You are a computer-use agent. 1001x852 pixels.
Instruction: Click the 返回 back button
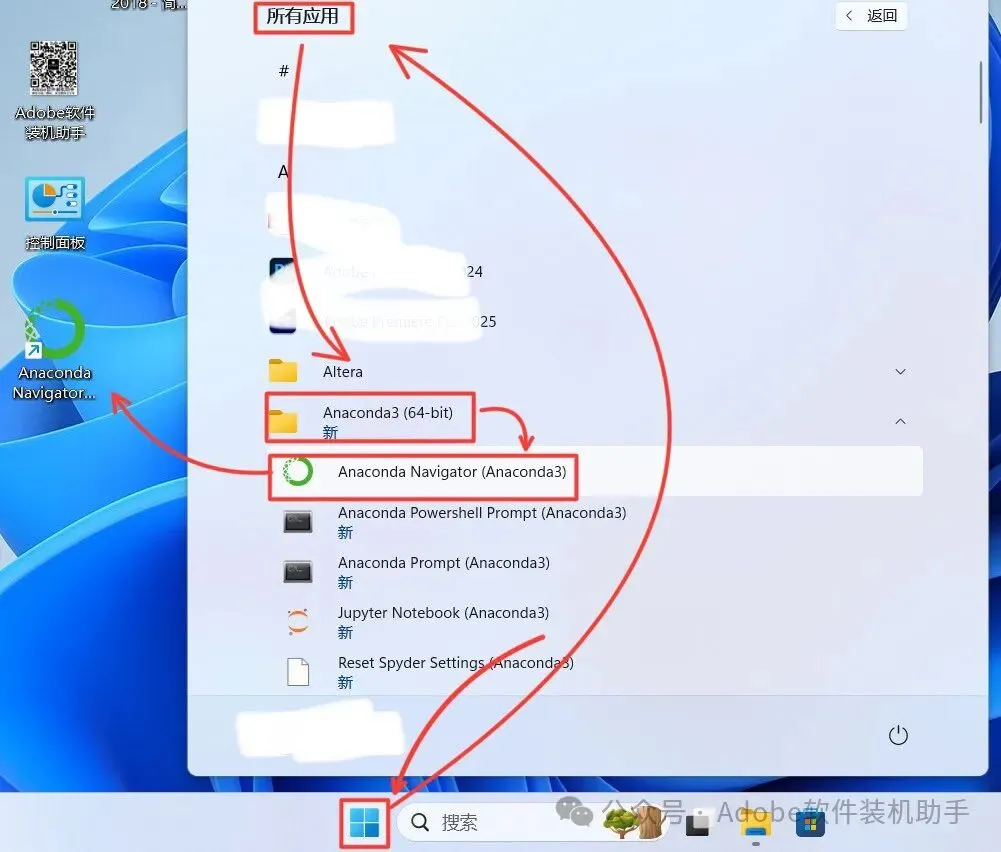[871, 15]
